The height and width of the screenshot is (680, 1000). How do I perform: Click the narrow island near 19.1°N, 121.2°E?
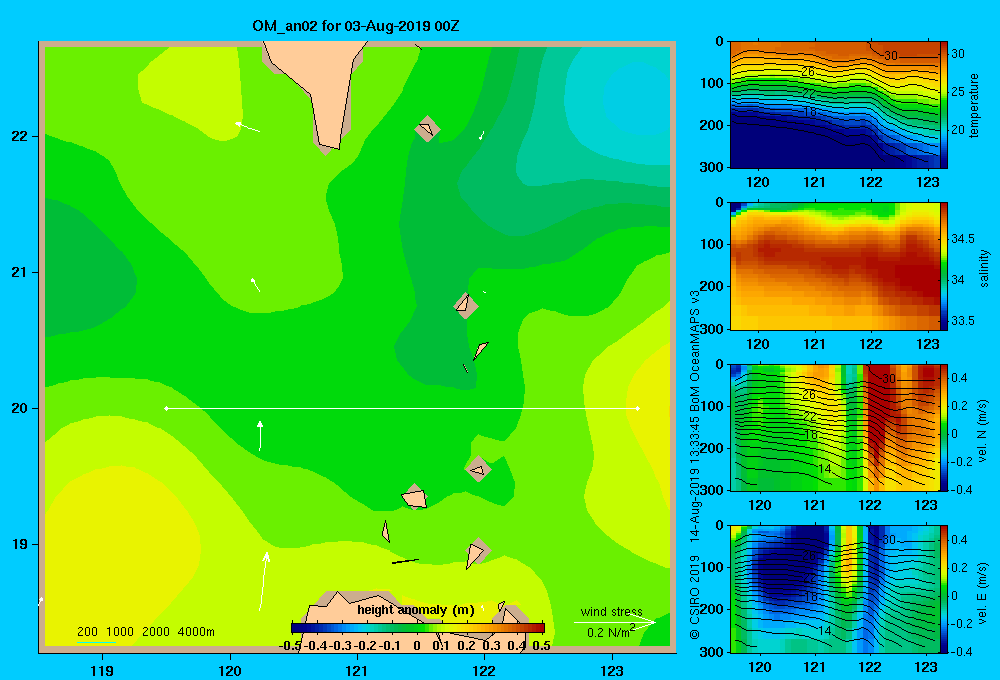tap(385, 531)
